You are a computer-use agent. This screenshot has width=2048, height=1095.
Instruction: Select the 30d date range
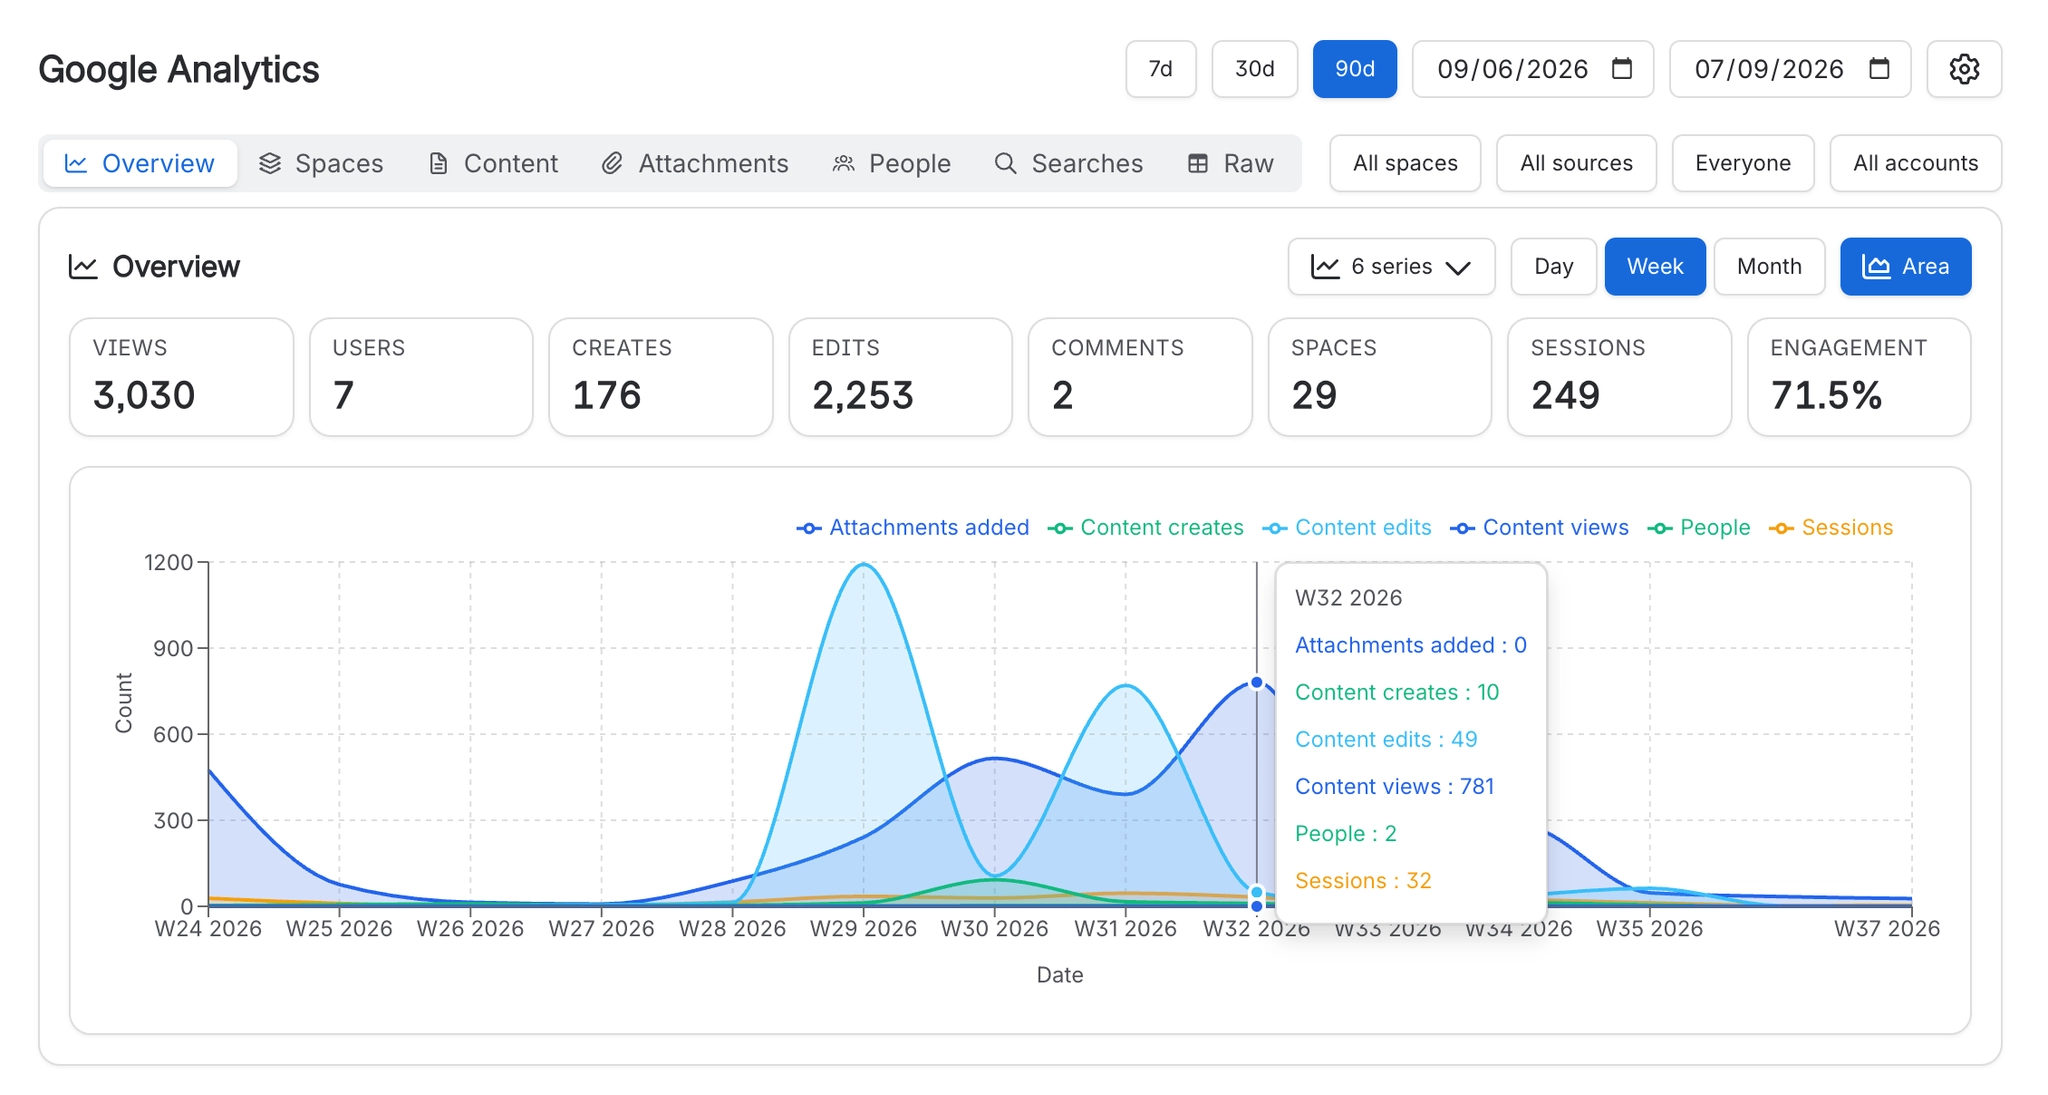(x=1255, y=69)
